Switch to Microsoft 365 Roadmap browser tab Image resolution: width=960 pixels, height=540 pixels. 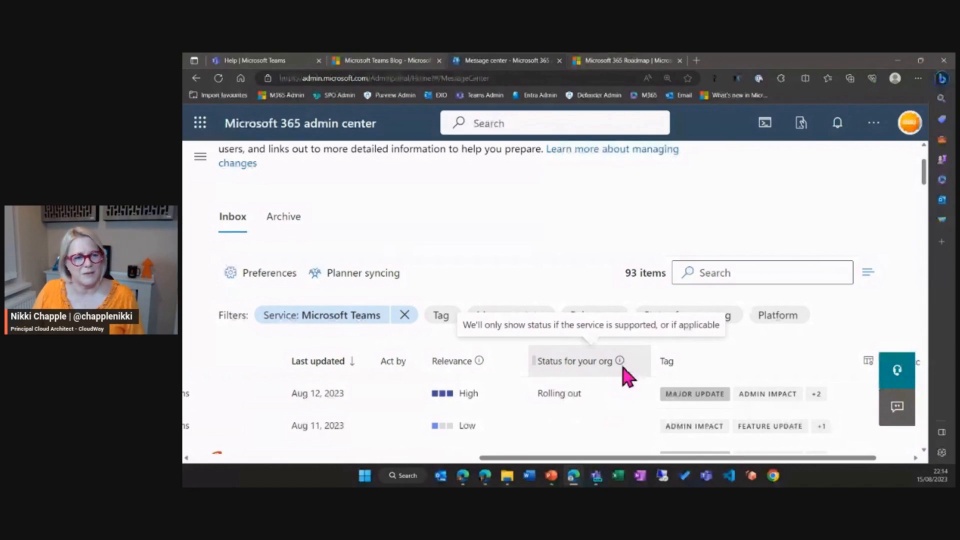coord(627,60)
